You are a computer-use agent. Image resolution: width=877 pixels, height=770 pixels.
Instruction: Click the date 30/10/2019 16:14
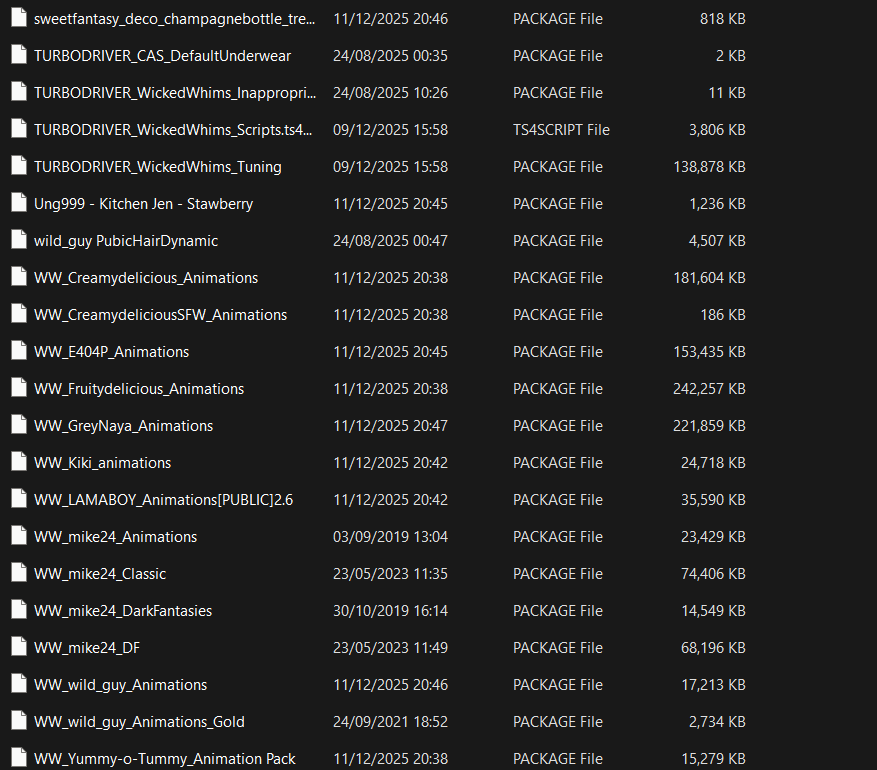390,611
